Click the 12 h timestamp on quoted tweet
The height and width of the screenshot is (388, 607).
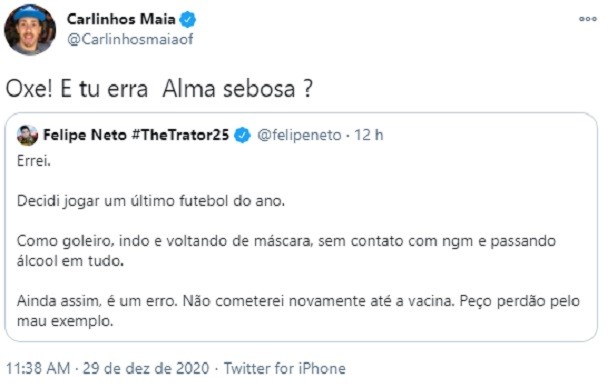click(369, 135)
